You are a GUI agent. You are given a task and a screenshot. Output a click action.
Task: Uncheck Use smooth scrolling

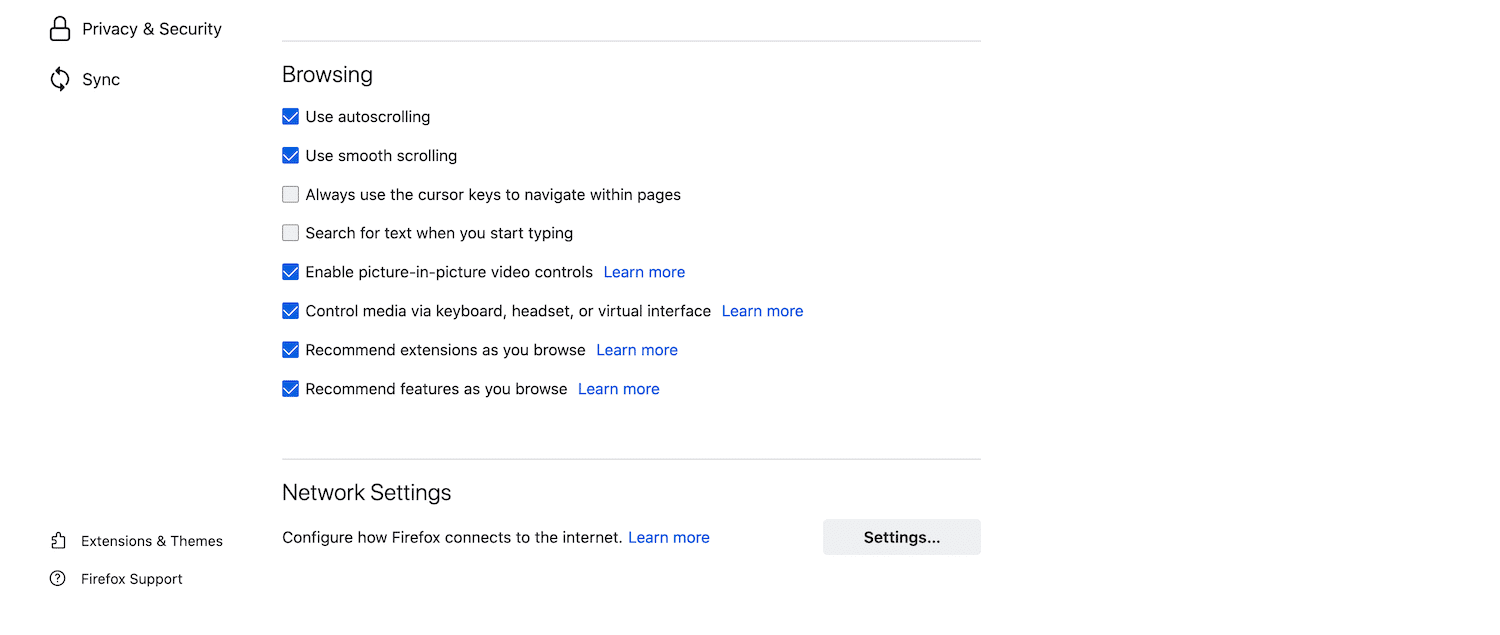(x=290, y=155)
